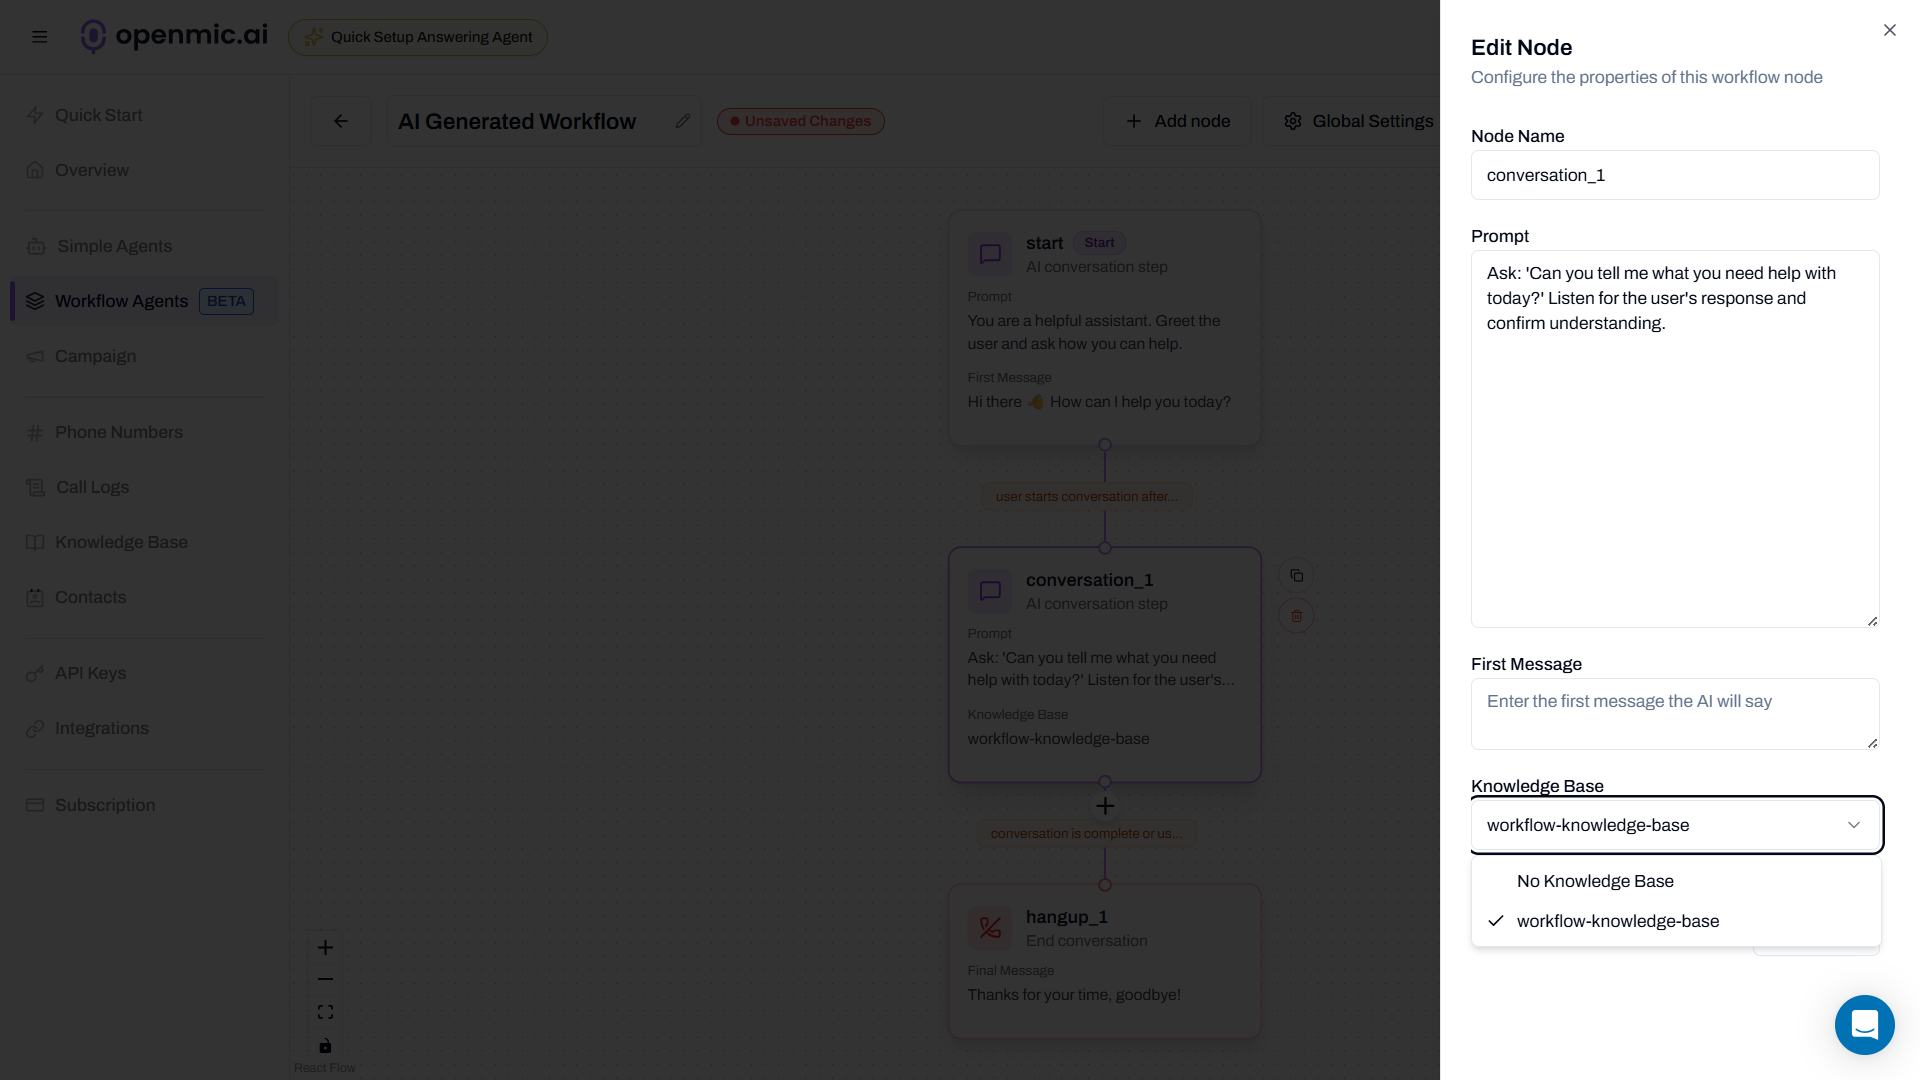Expand Global Settings
This screenshot has width=1920, height=1080.
[x=1358, y=121]
